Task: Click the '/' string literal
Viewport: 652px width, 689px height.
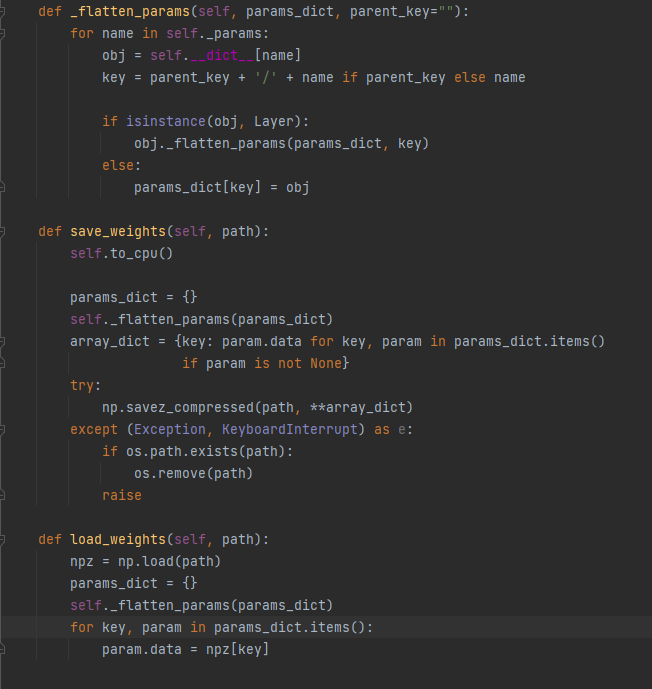Action: pyautogui.click(x=266, y=77)
